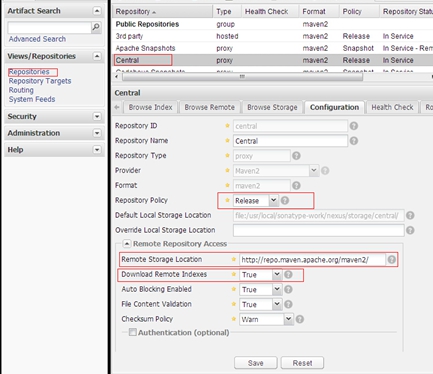
Task: Expand the Security panel
Action: (x=97, y=116)
